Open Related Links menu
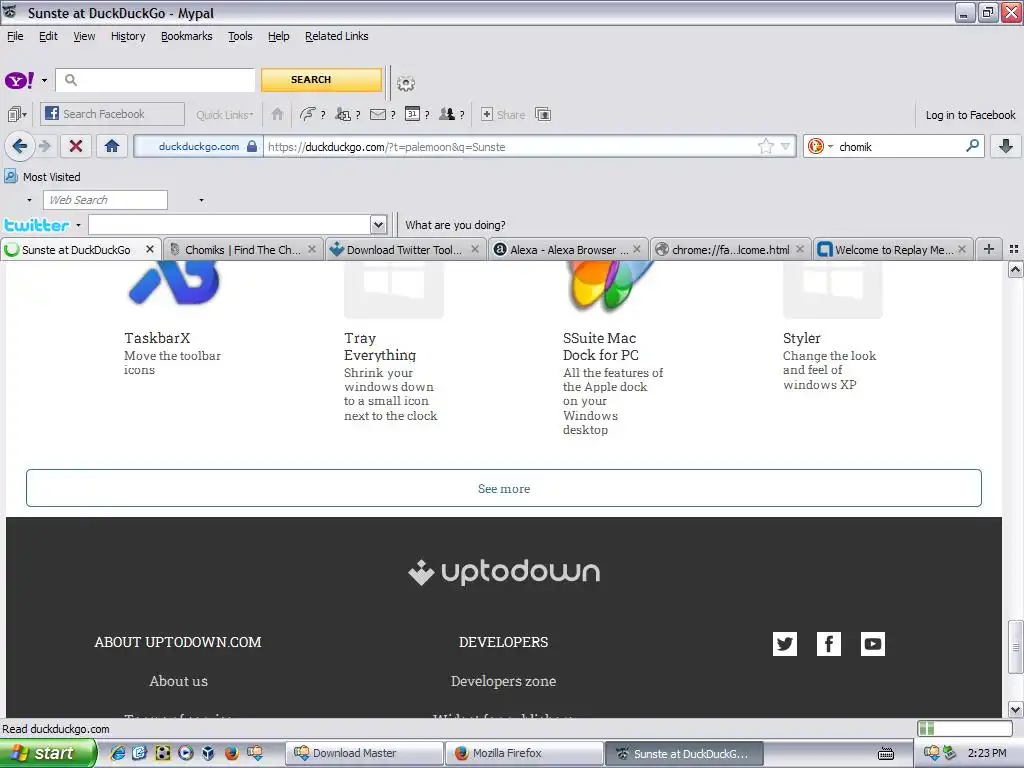The width and height of the screenshot is (1024, 768). click(336, 37)
